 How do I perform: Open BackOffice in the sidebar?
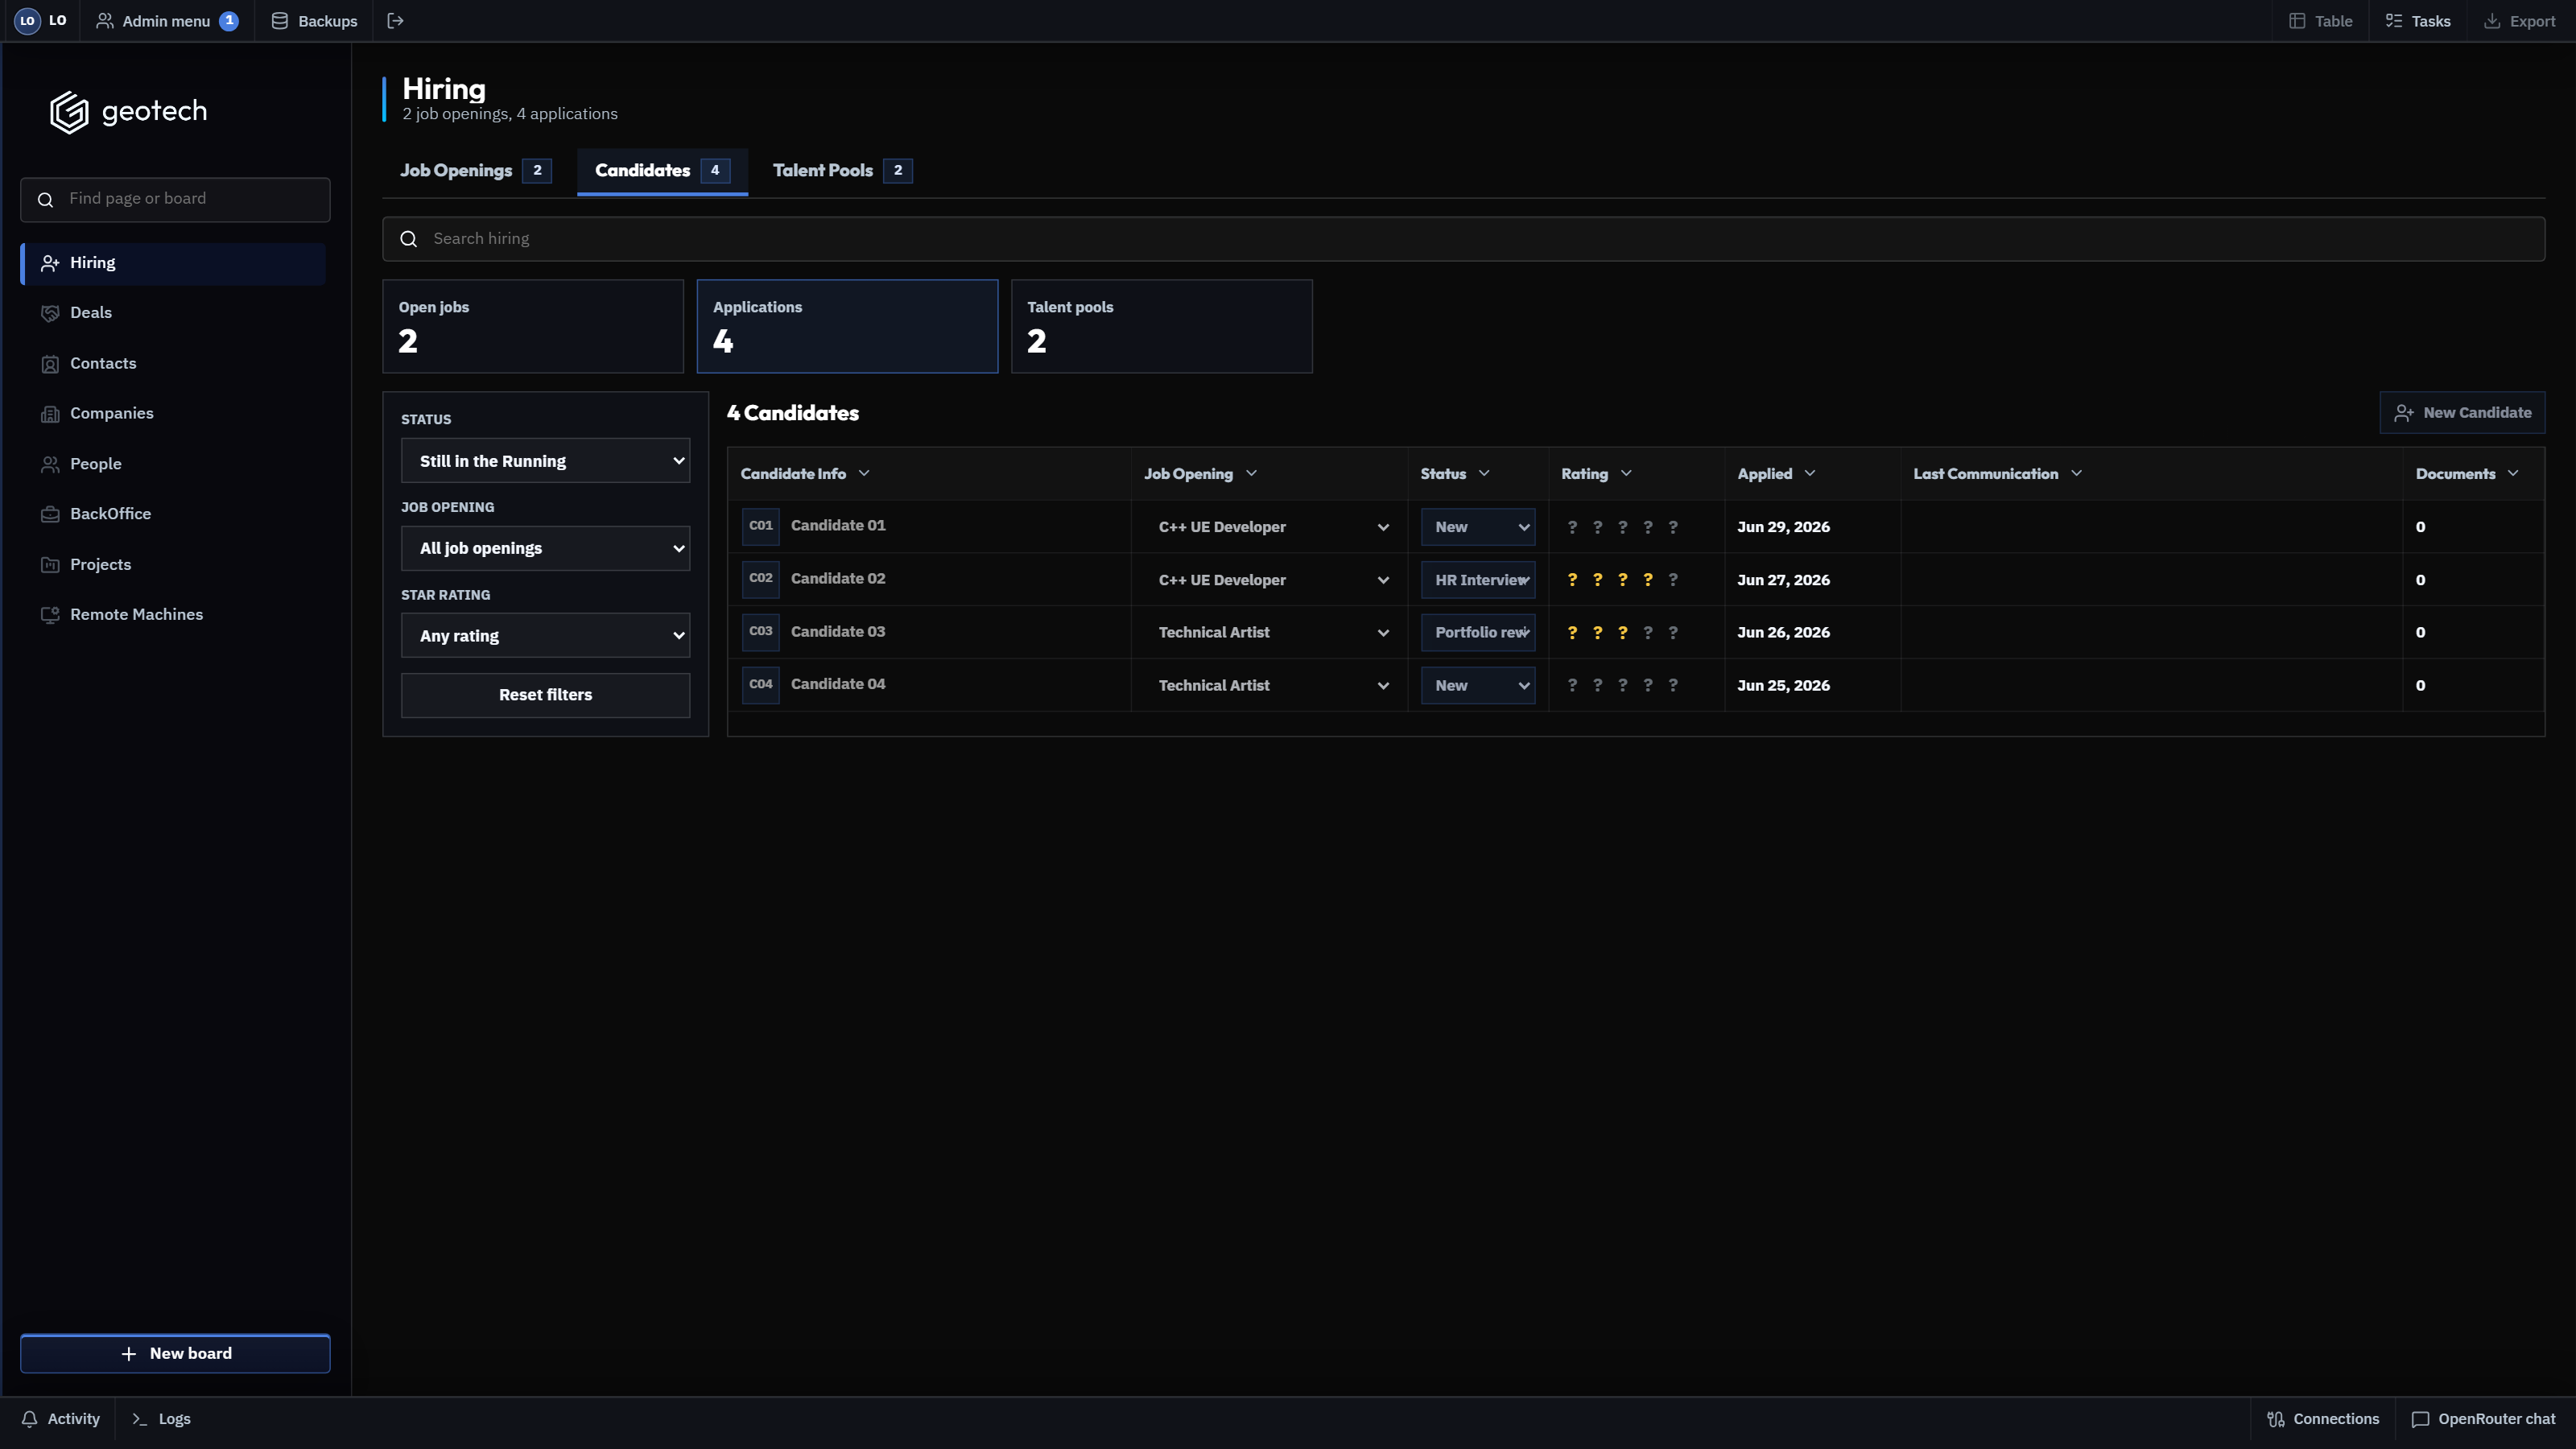pos(173,514)
